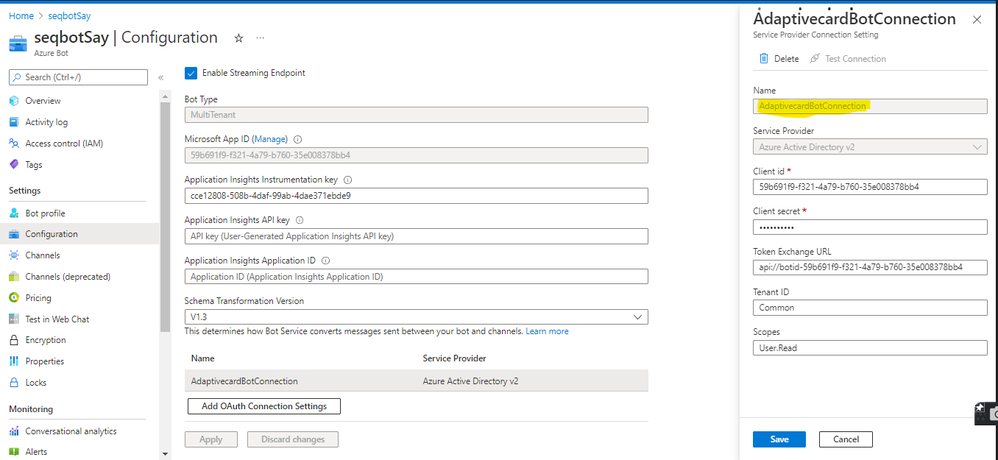This screenshot has width=998, height=460.
Task: Open the Channels menu item
Action: click(x=42, y=255)
